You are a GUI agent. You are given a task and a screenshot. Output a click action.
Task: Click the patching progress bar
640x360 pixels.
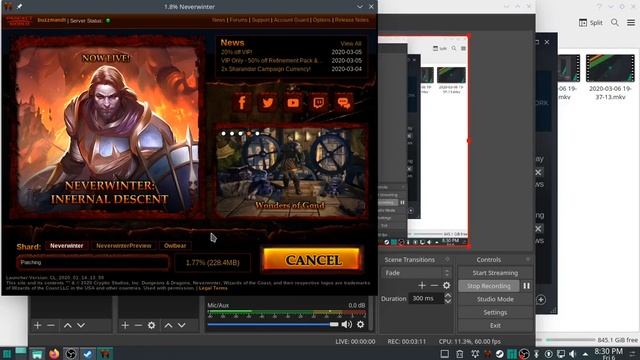click(92, 262)
